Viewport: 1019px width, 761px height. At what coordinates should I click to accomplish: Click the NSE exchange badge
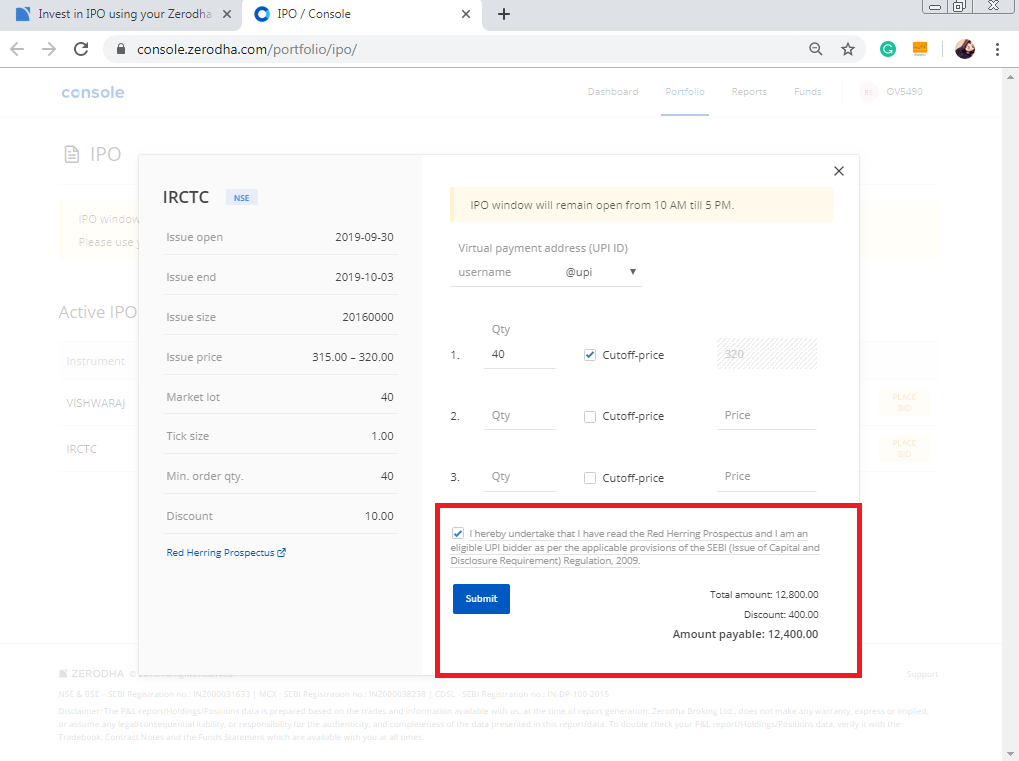[x=242, y=198]
